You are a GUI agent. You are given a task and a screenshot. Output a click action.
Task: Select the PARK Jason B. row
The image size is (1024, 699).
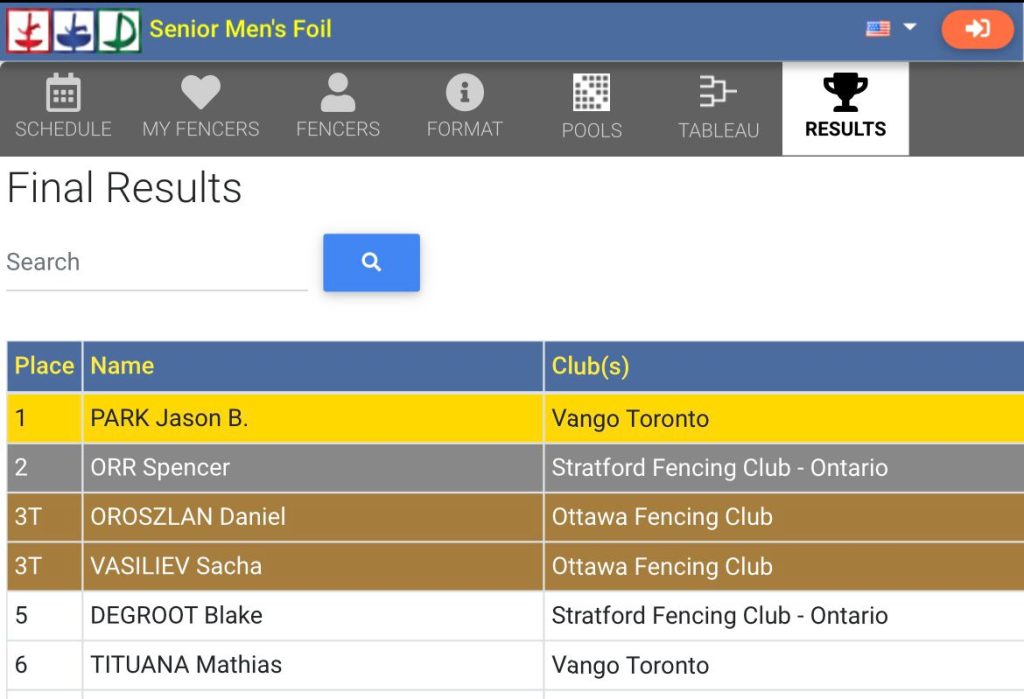pos(515,418)
